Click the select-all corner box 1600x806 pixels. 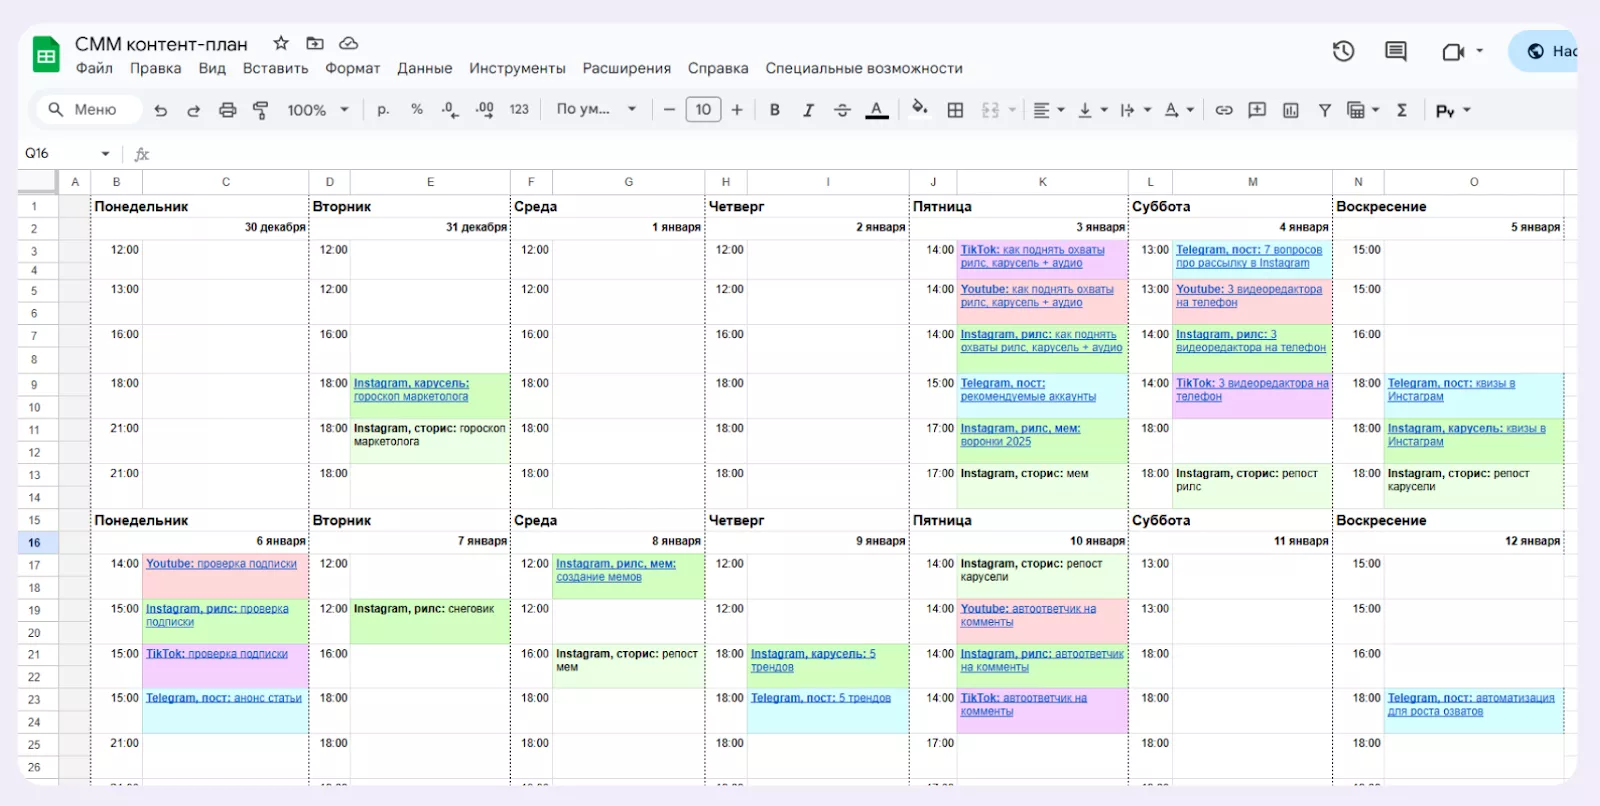pyautogui.click(x=38, y=182)
